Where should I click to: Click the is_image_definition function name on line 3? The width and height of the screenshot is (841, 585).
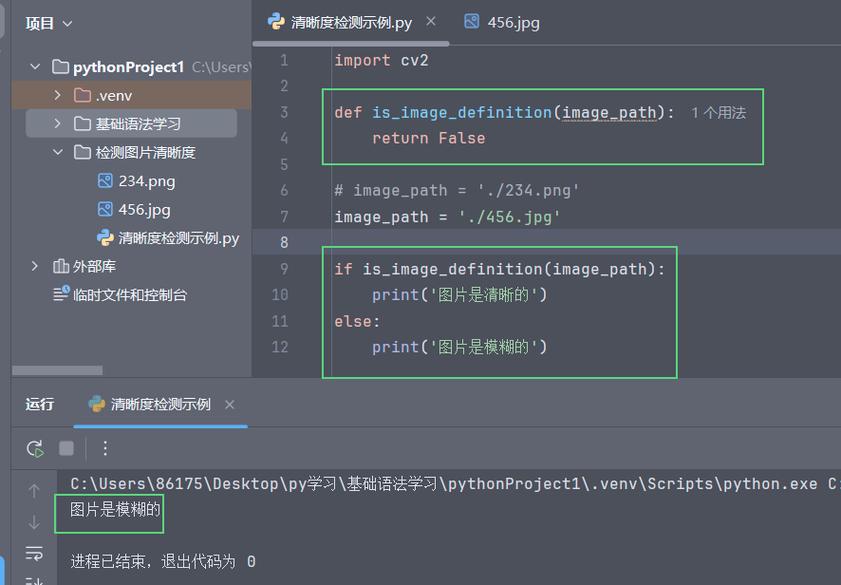pos(462,112)
